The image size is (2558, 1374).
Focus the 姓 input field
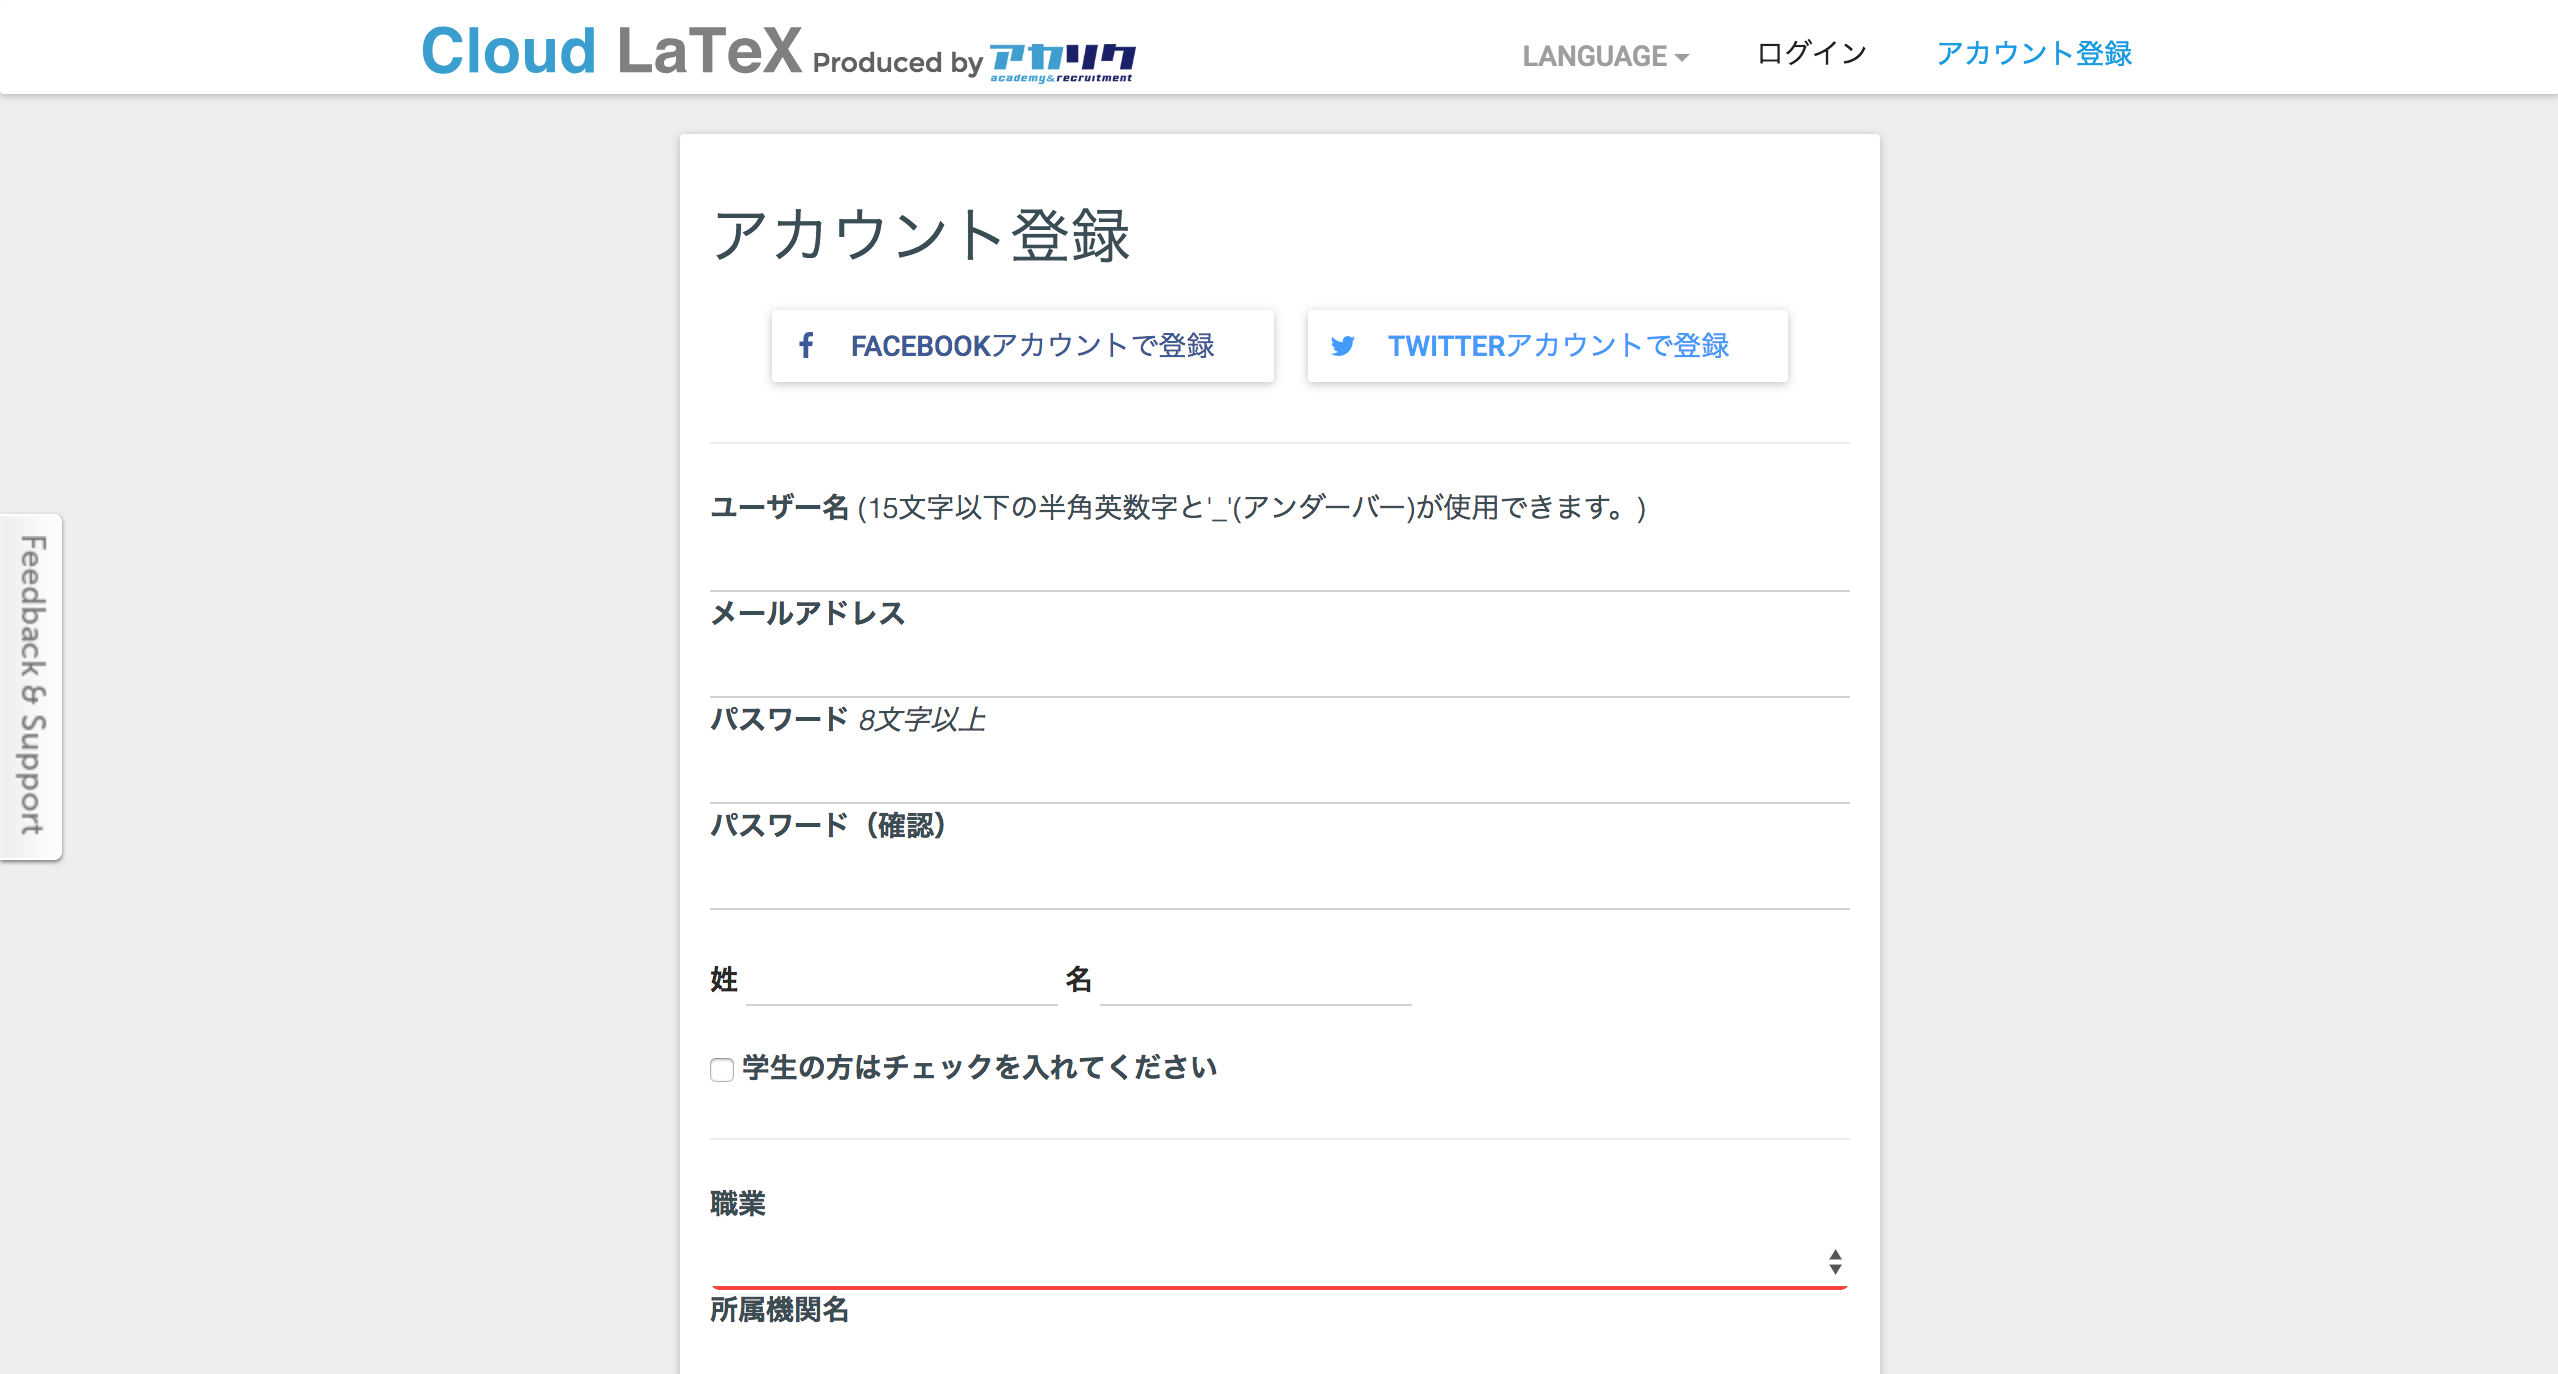point(901,980)
